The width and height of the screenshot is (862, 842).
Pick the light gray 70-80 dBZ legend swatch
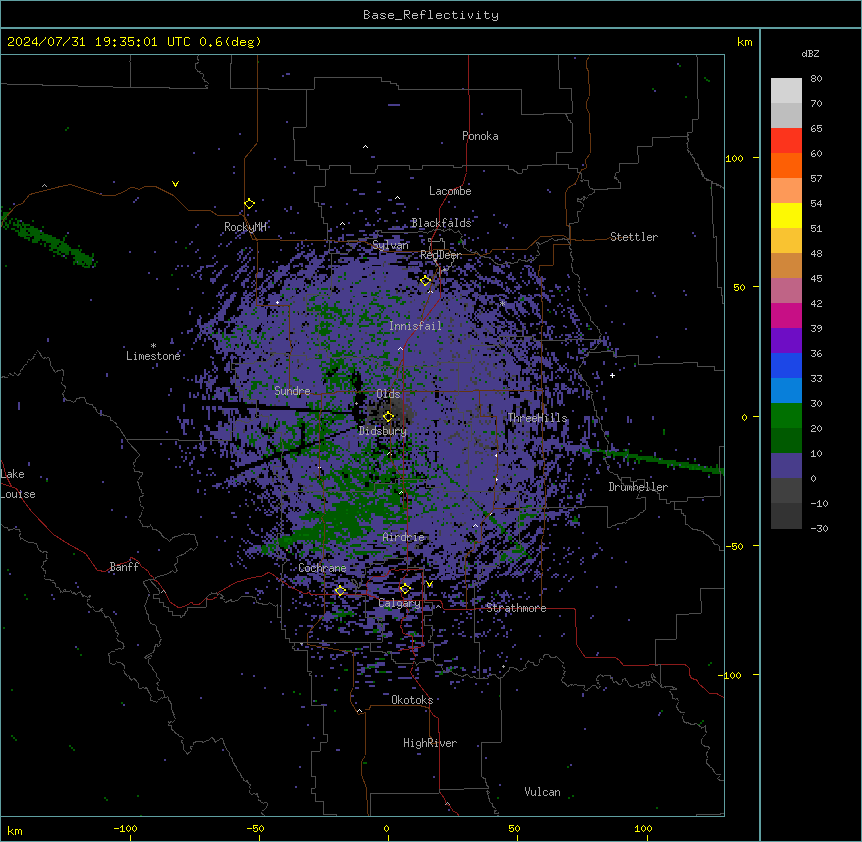(786, 91)
